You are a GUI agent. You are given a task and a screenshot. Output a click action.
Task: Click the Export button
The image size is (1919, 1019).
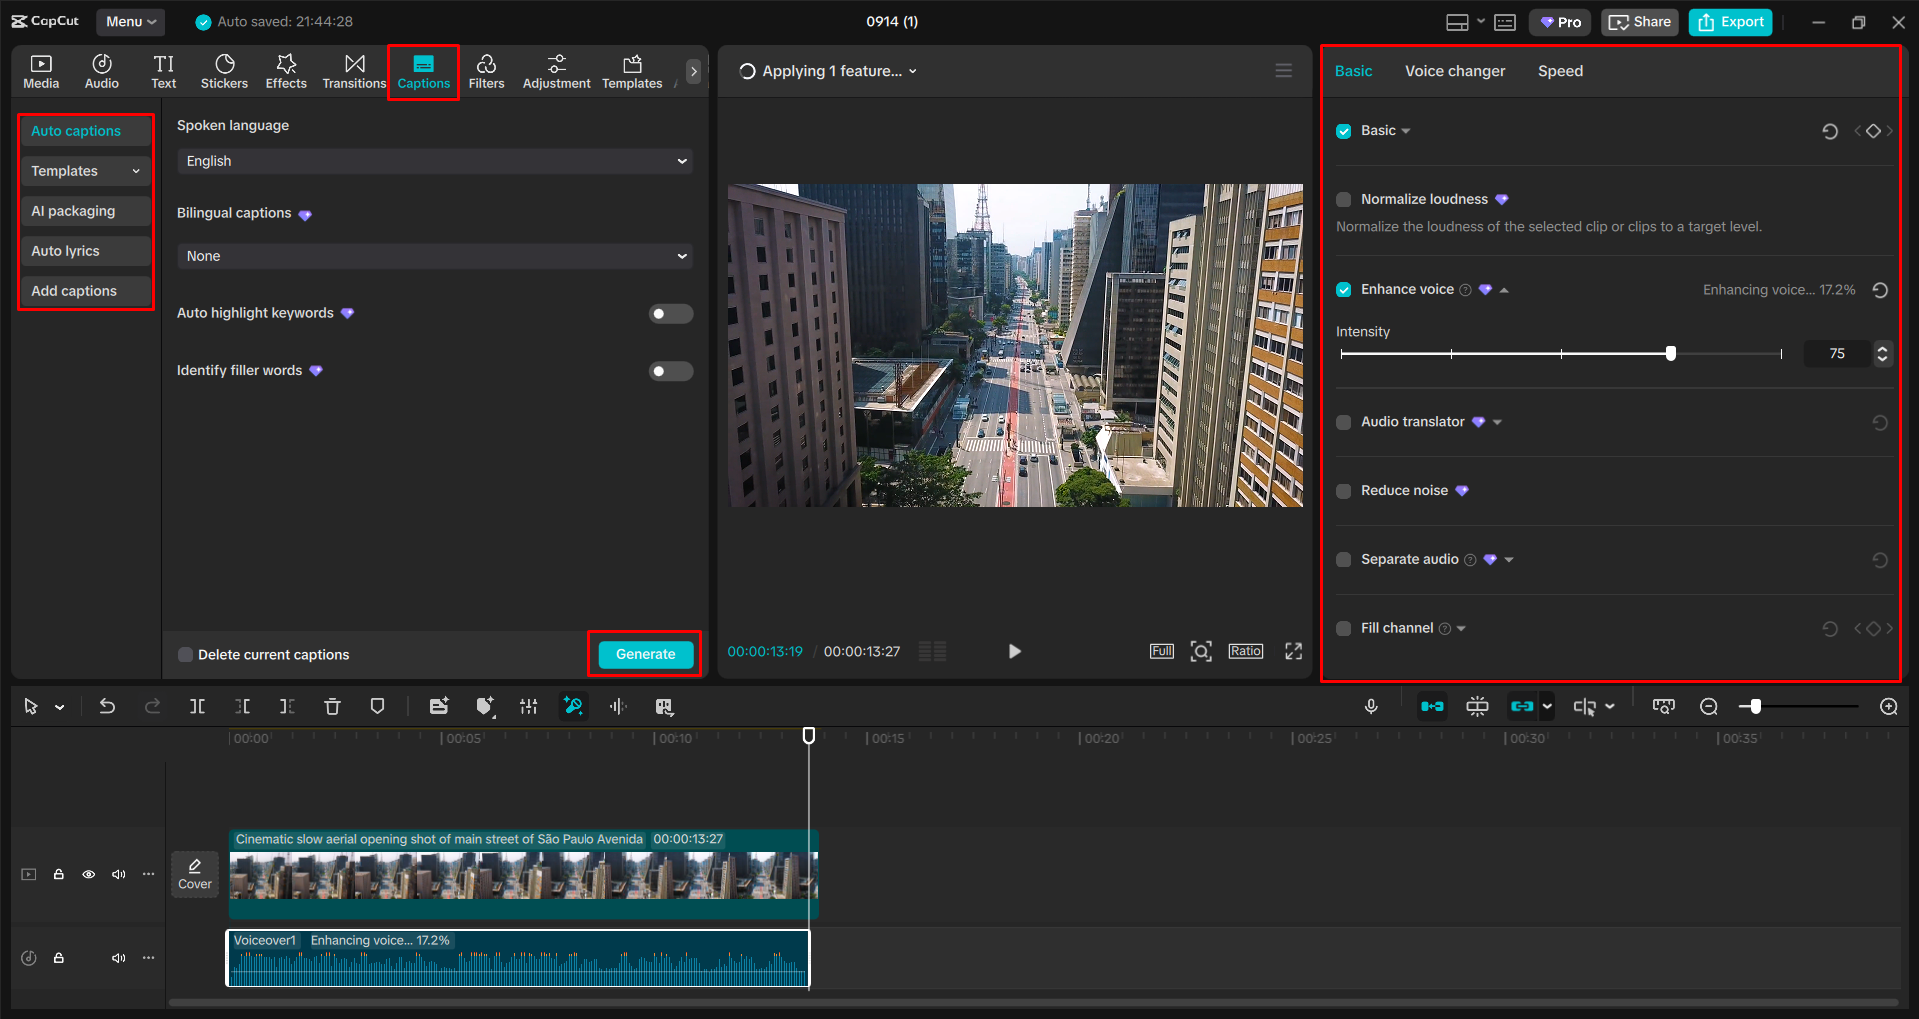click(x=1729, y=21)
